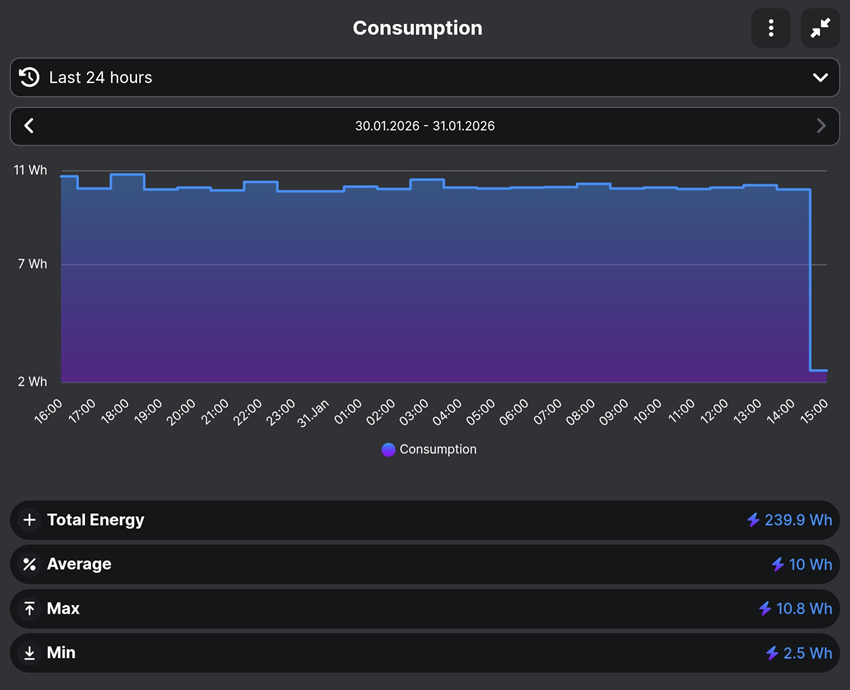
Task: Open the time range chevron arrow
Action: pos(820,78)
